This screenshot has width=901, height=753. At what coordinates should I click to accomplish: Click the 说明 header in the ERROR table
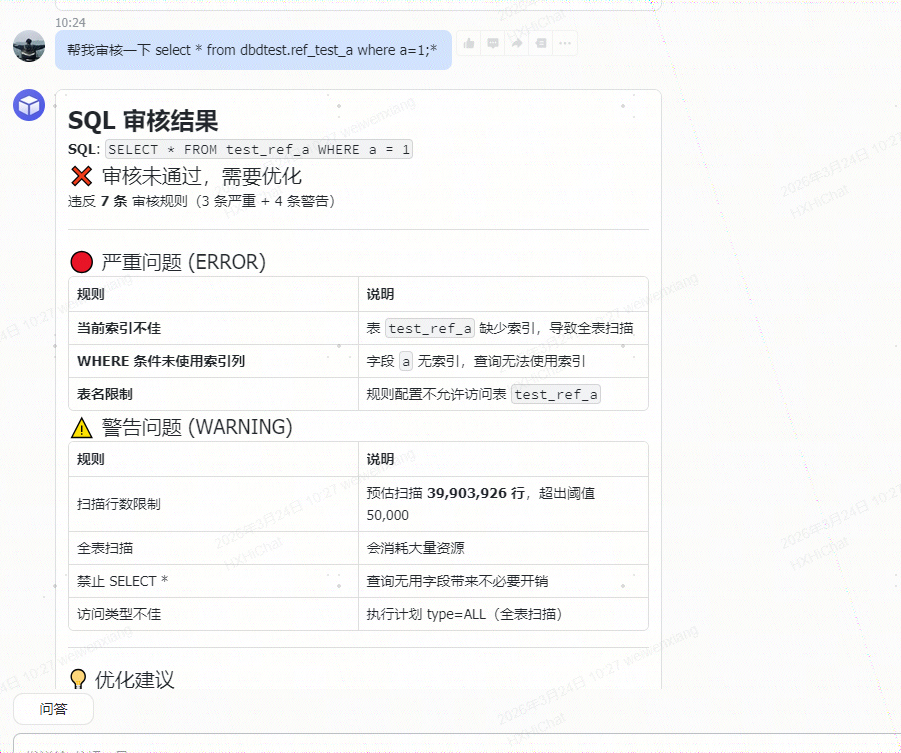click(503, 294)
